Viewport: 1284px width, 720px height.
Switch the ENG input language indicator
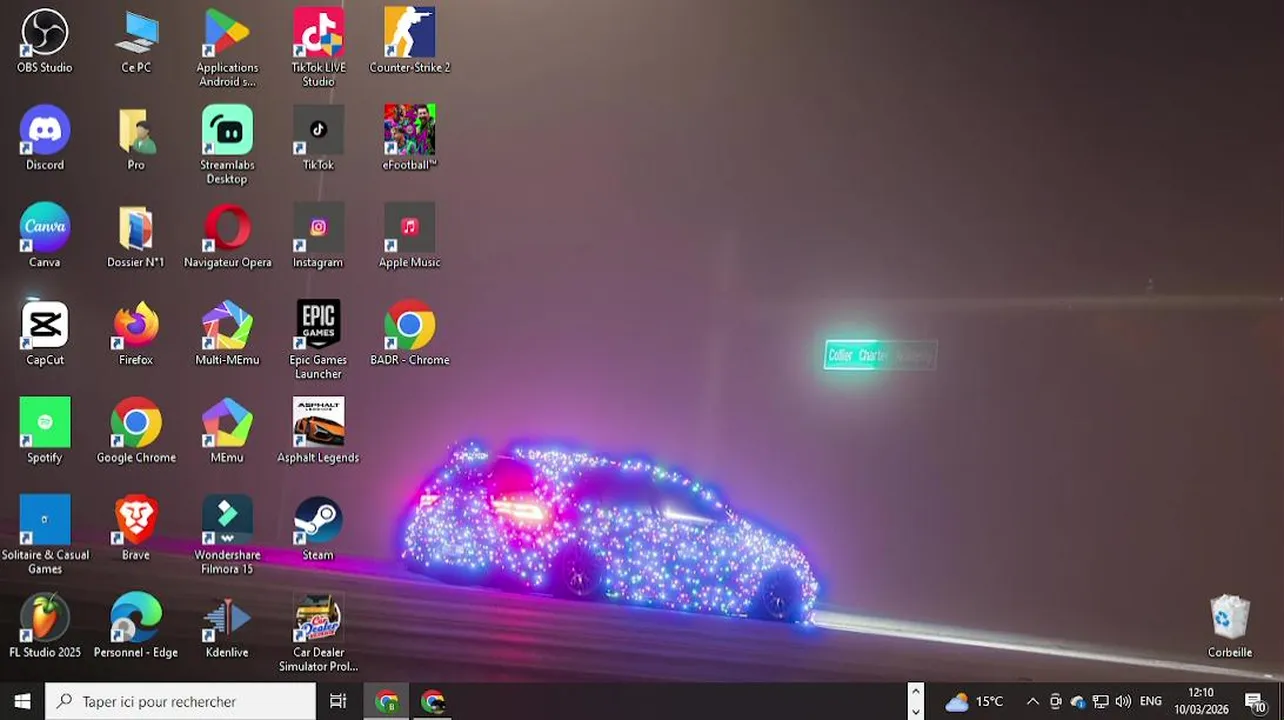pos(1151,701)
